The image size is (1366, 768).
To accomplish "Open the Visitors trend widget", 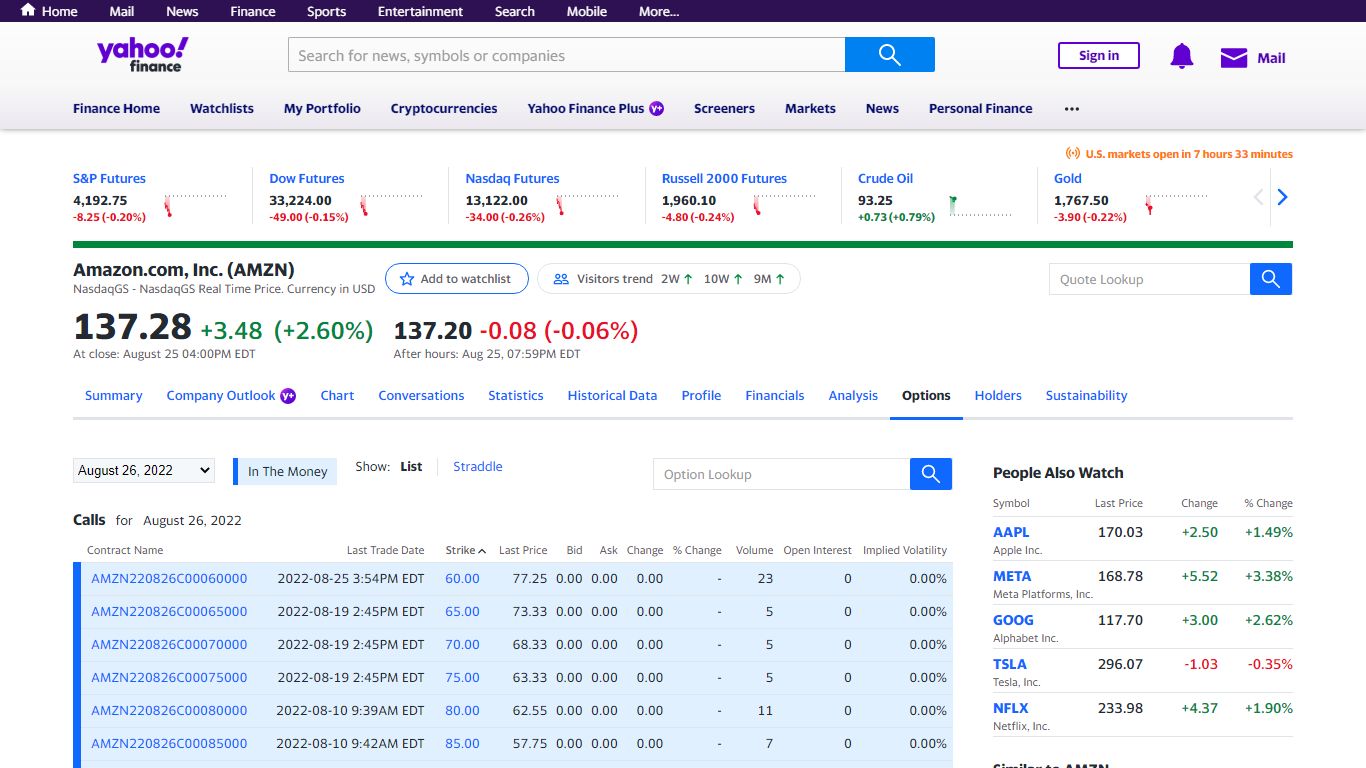I will [x=668, y=279].
